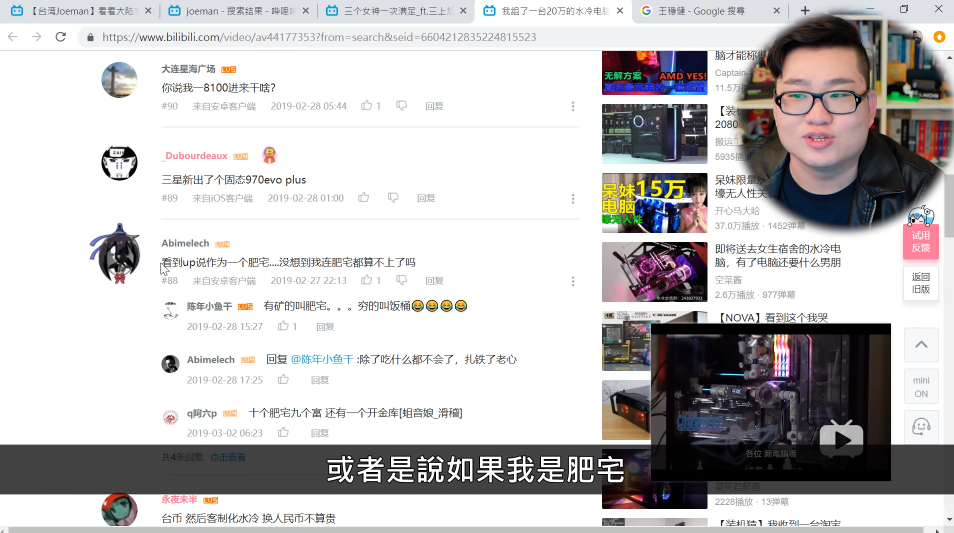The height and width of the screenshot is (533, 954).
Task: Expand all replies via 点击查看
Action: point(227,457)
